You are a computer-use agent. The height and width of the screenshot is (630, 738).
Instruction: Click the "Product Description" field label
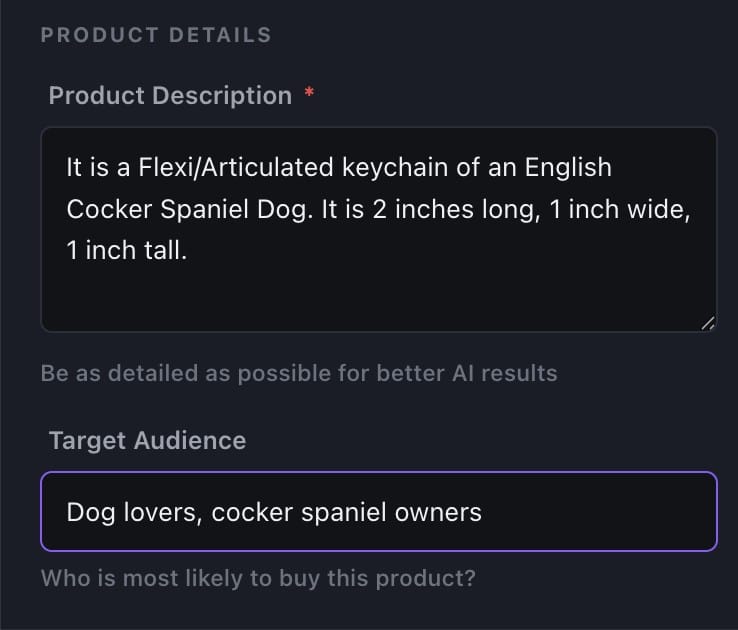tap(170, 96)
